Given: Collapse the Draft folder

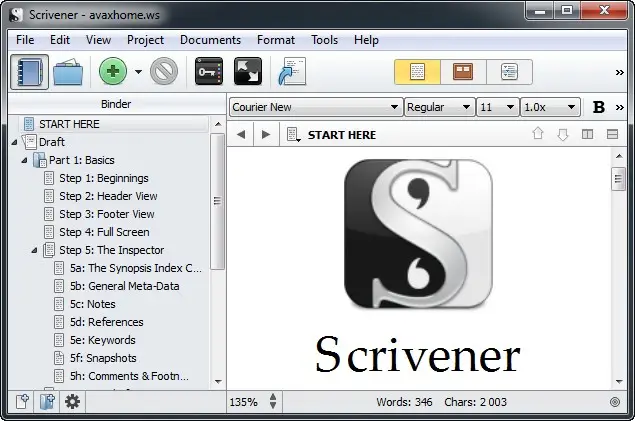Looking at the screenshot, I should click(x=15, y=142).
